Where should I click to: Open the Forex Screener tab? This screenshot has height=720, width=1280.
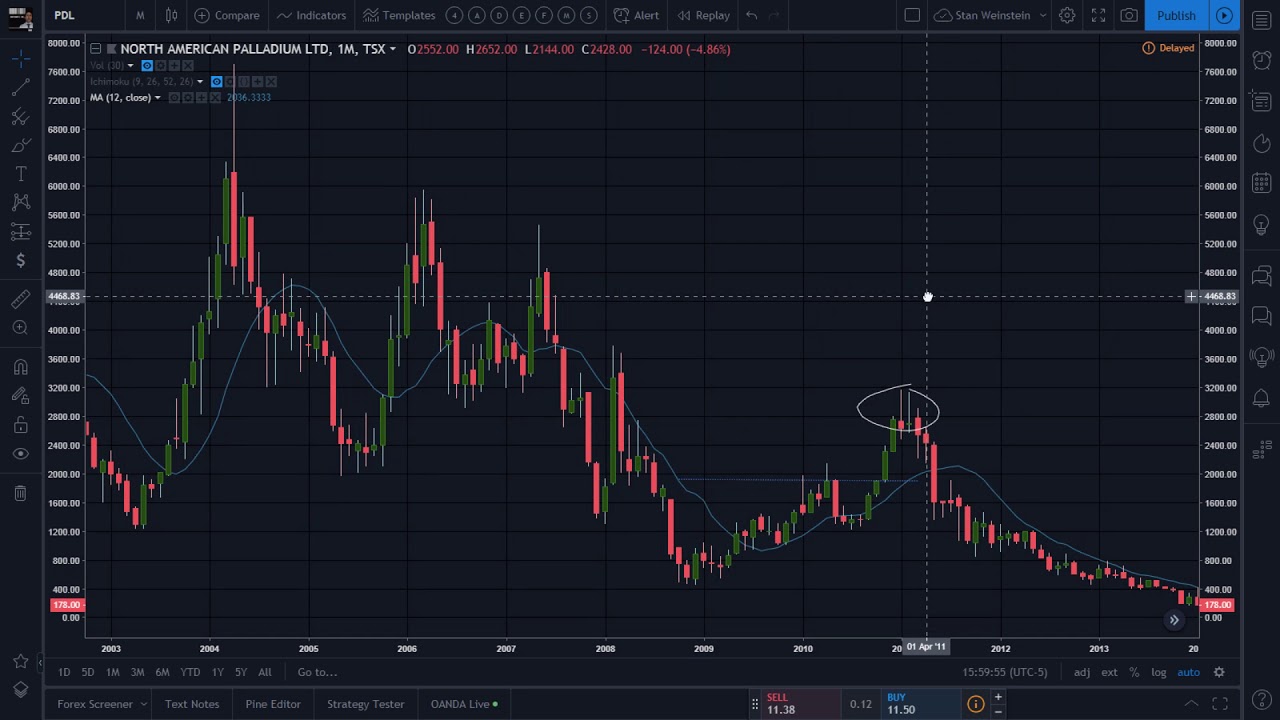[x=95, y=704]
